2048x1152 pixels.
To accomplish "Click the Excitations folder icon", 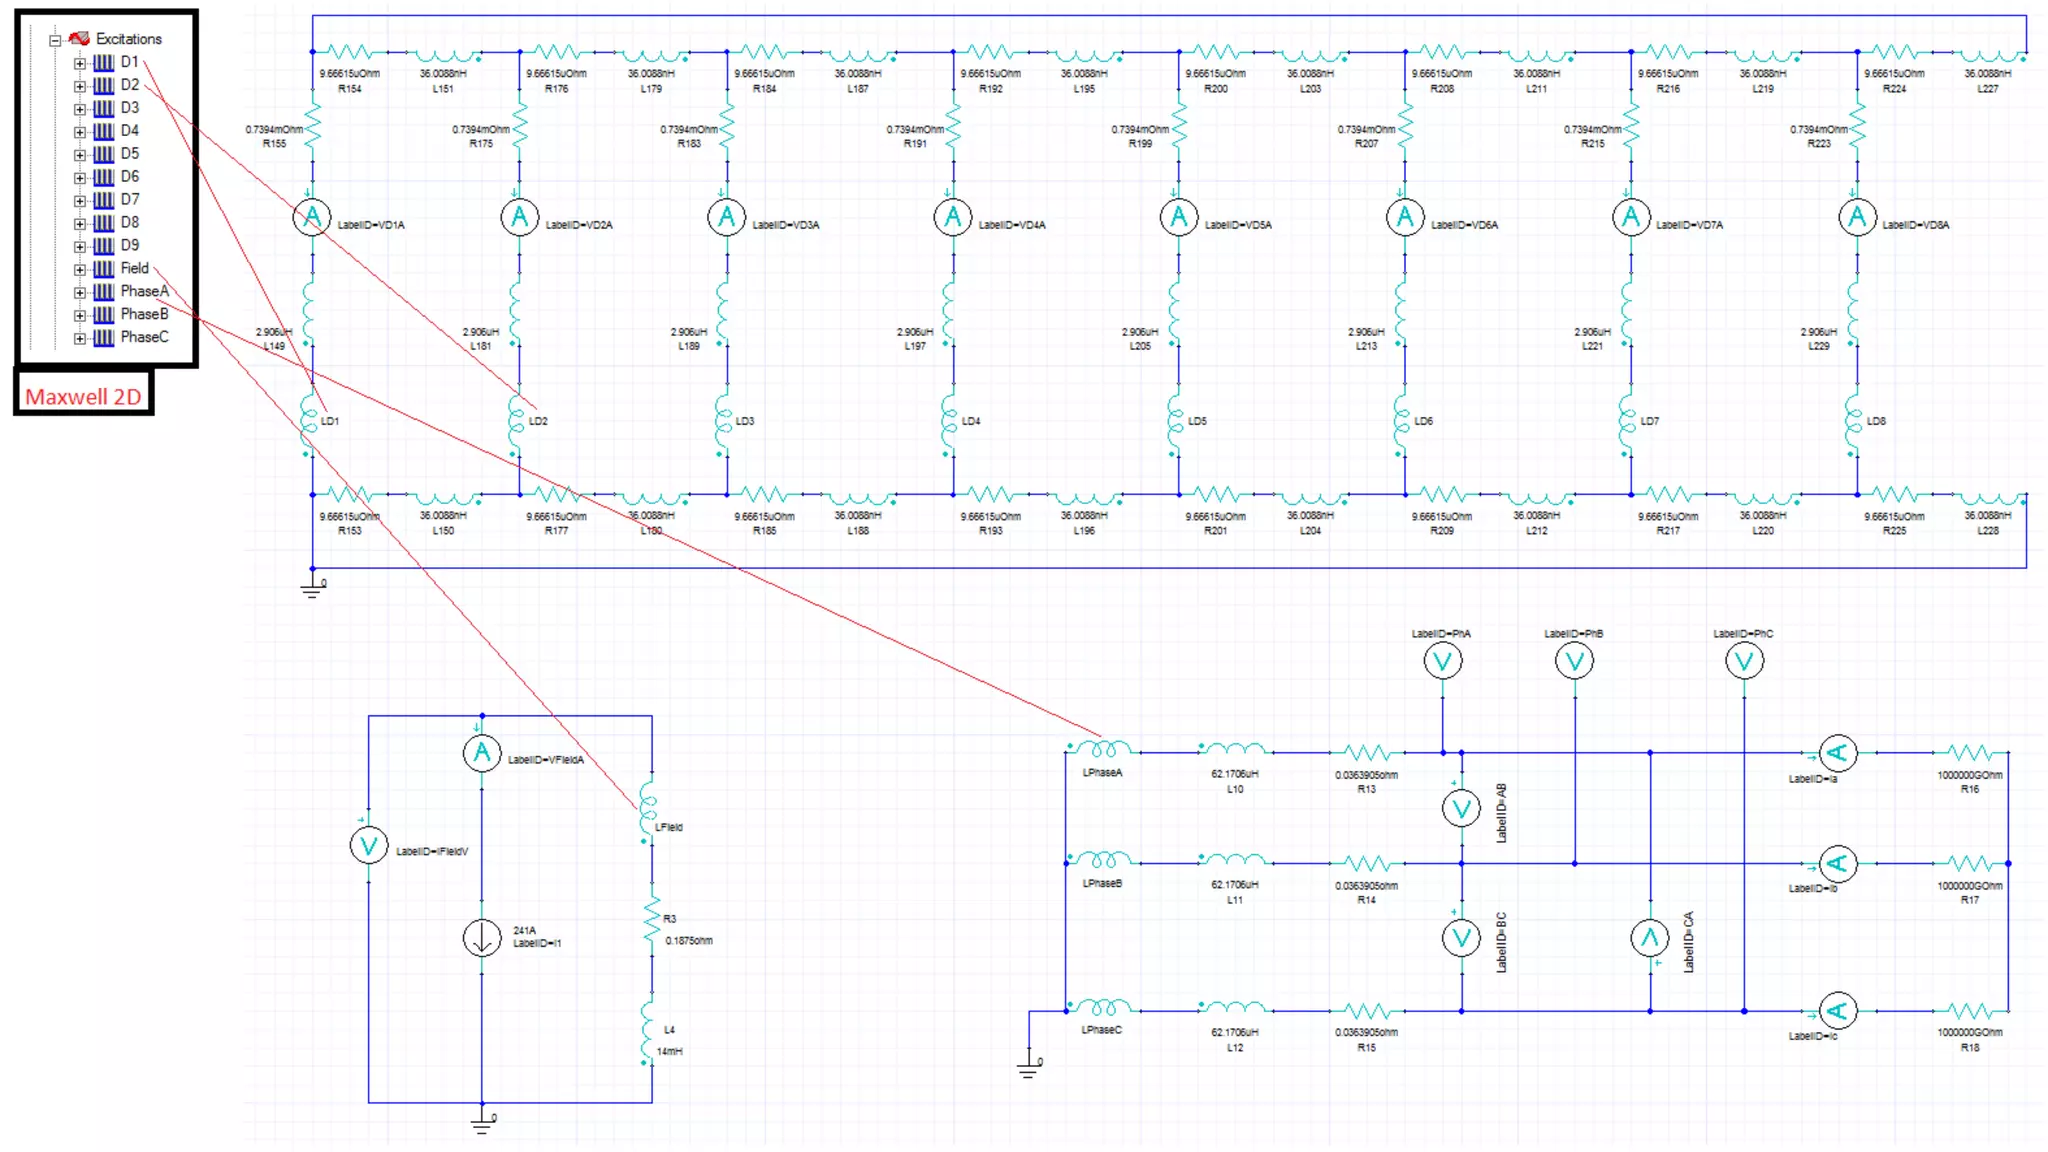I will pyautogui.click(x=79, y=39).
